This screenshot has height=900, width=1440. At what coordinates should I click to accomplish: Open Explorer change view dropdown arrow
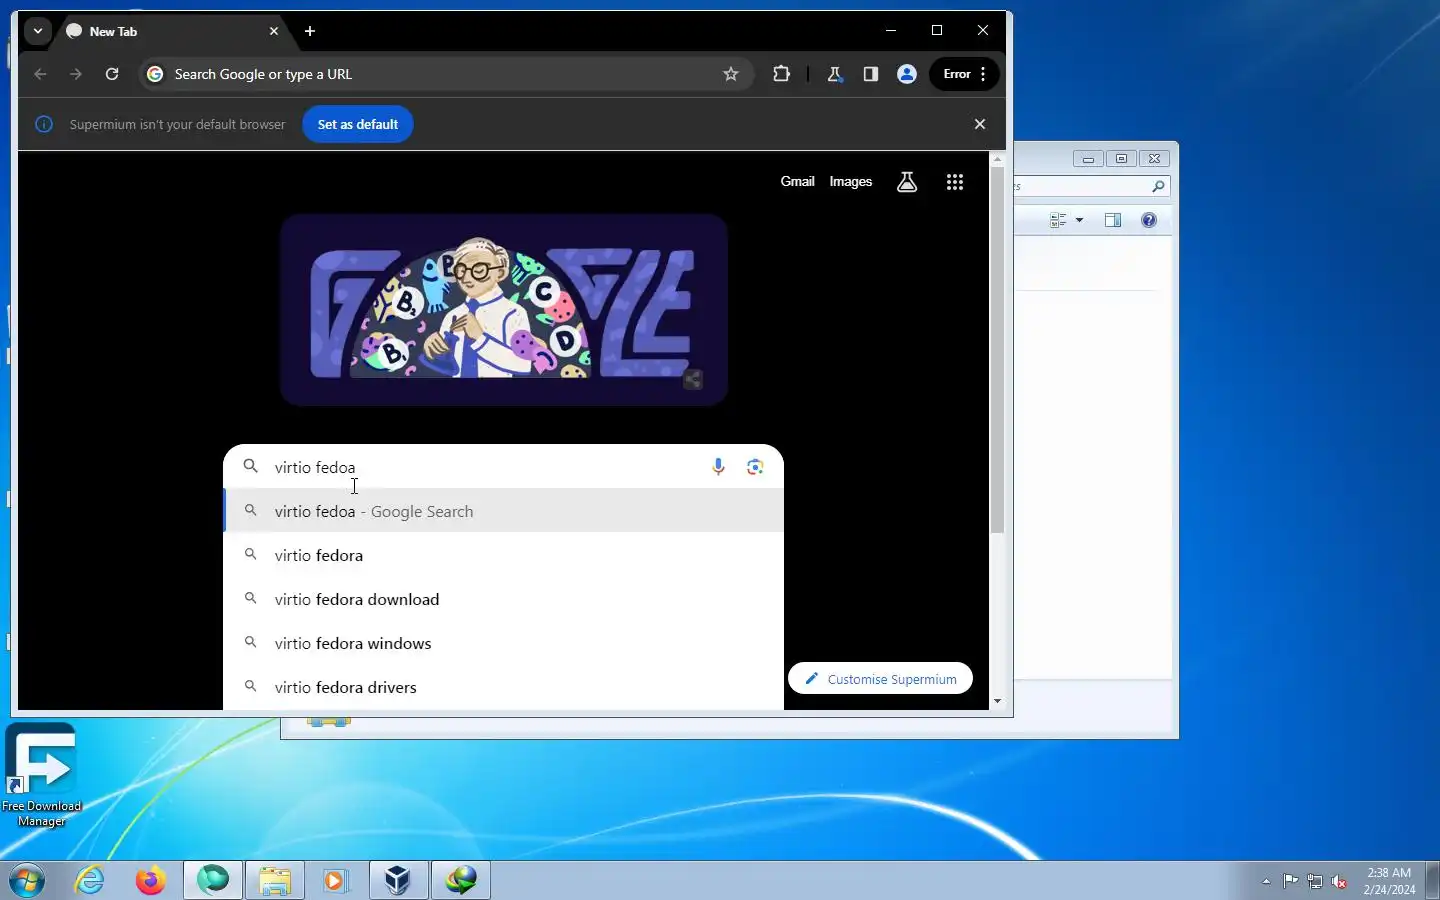pos(1079,220)
